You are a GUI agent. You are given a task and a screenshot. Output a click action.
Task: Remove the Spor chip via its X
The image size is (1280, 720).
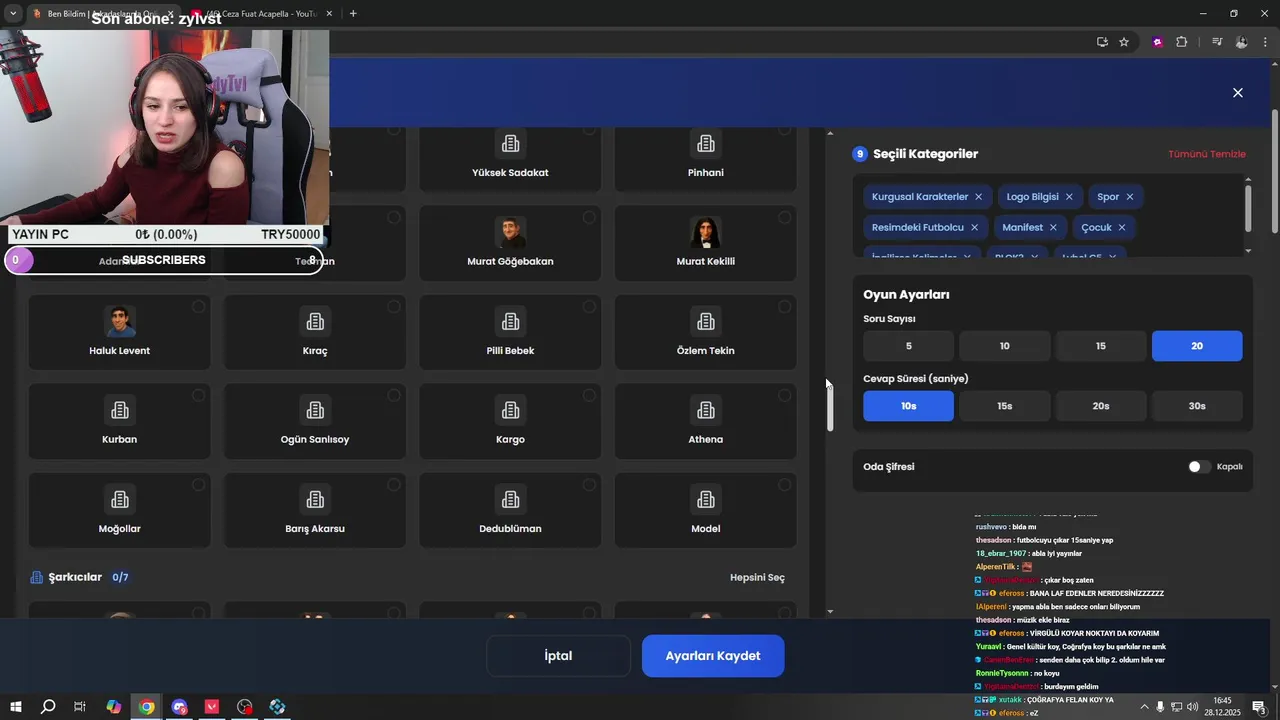point(1130,197)
